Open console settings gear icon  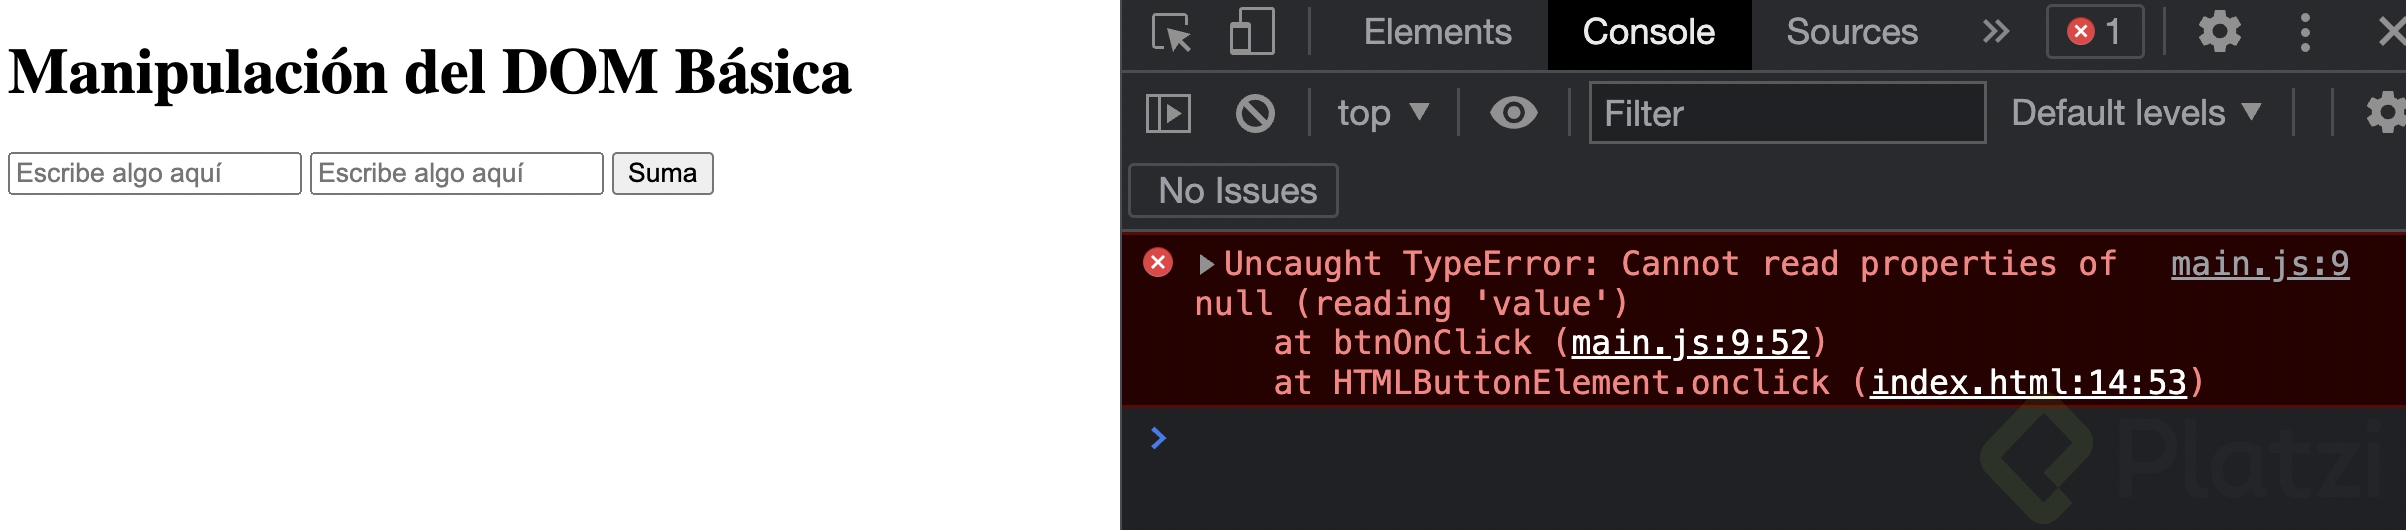point(2388,113)
